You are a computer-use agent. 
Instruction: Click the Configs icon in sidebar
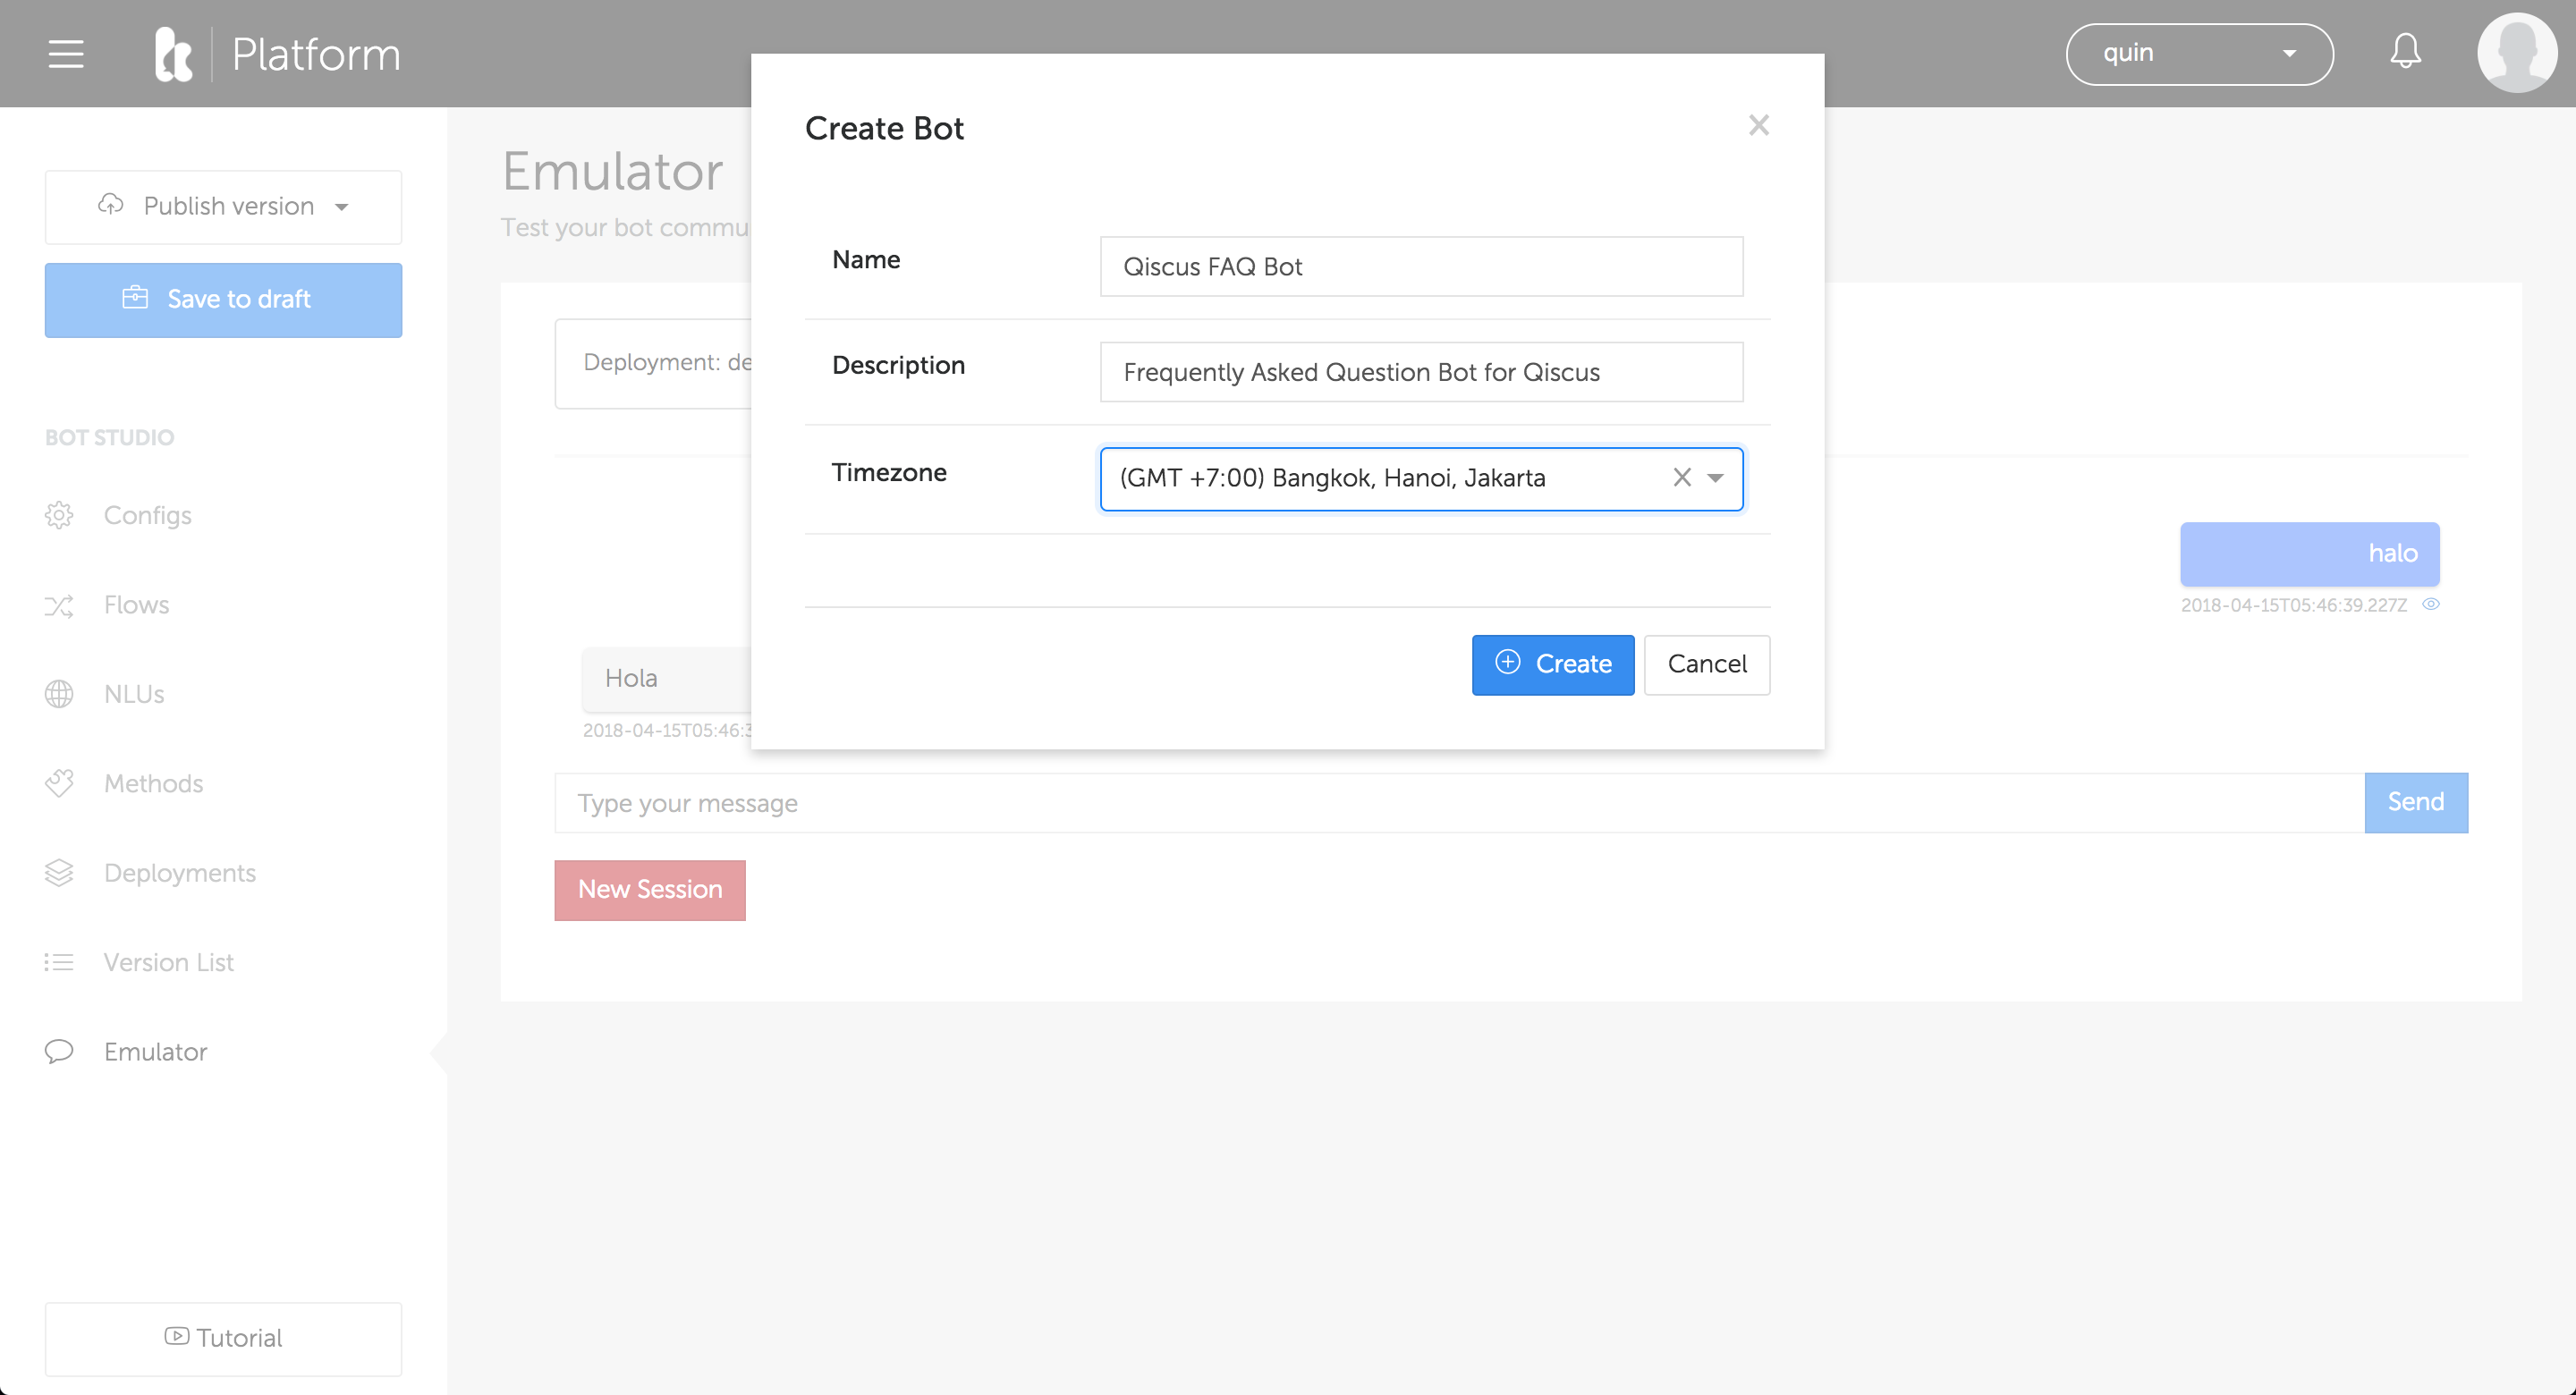[x=60, y=513]
